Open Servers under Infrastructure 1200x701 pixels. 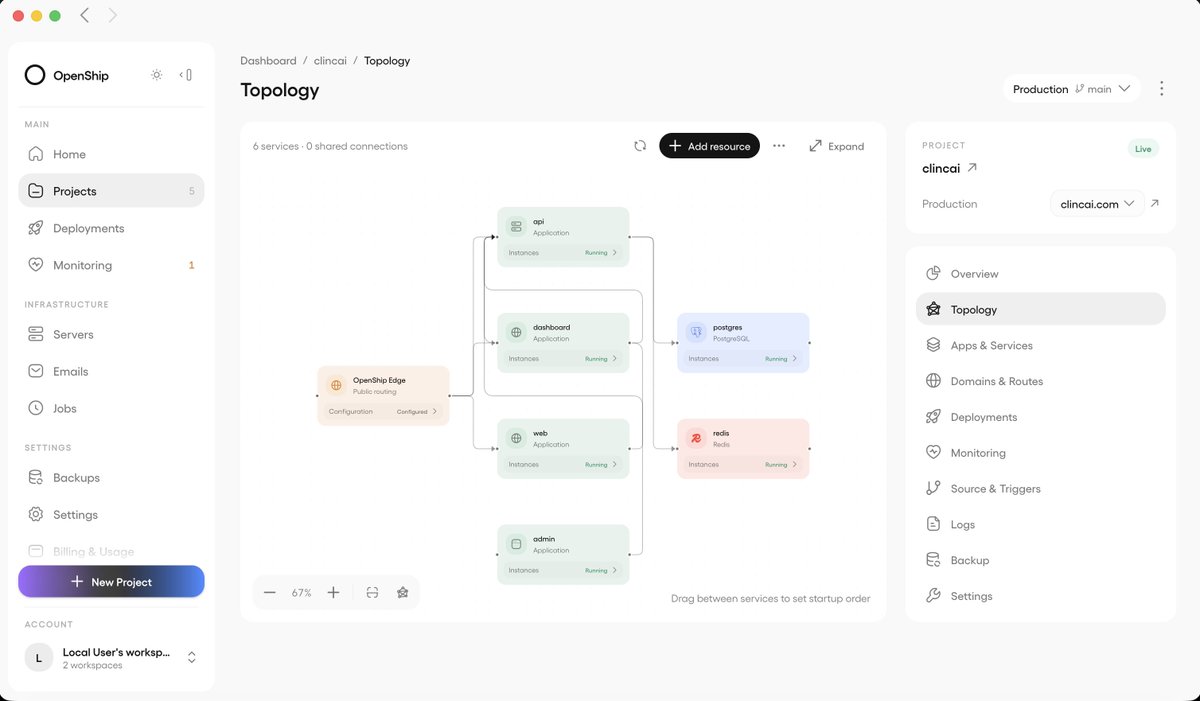111,334
